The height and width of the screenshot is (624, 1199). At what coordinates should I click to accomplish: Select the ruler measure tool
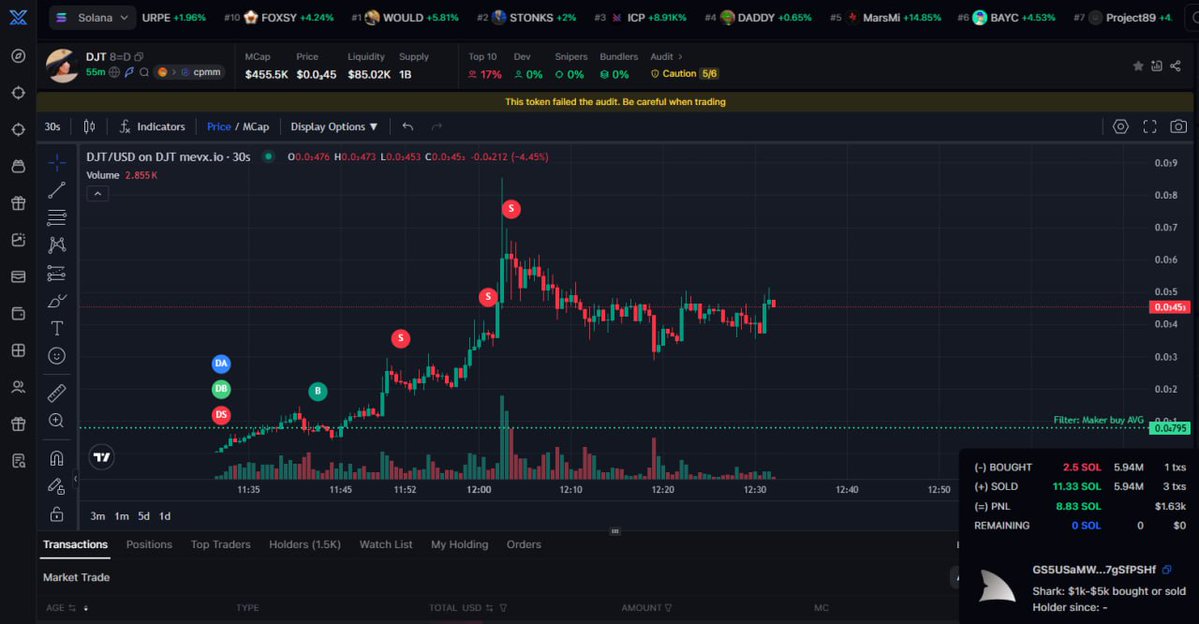pyautogui.click(x=57, y=393)
